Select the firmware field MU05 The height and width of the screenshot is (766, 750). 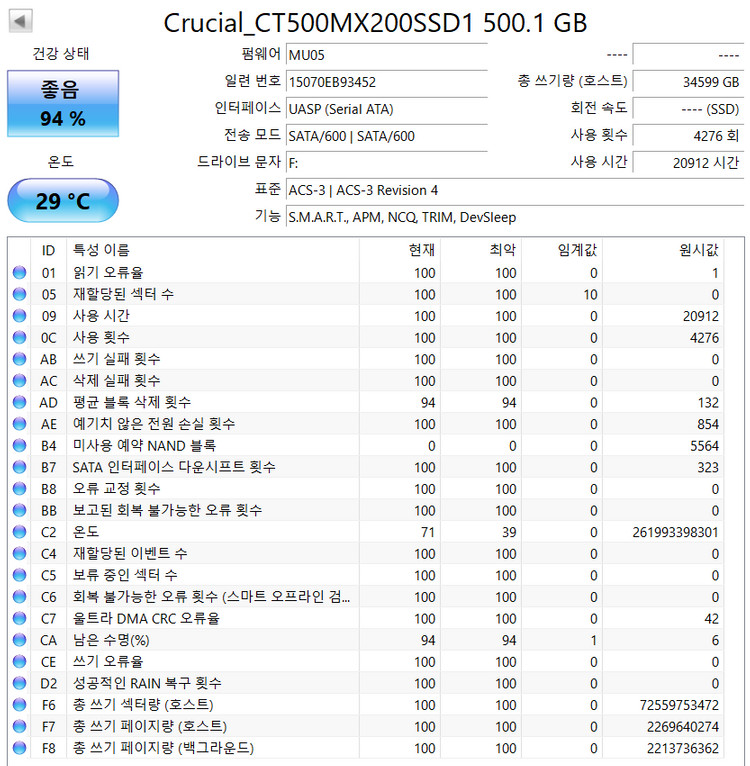[386, 55]
